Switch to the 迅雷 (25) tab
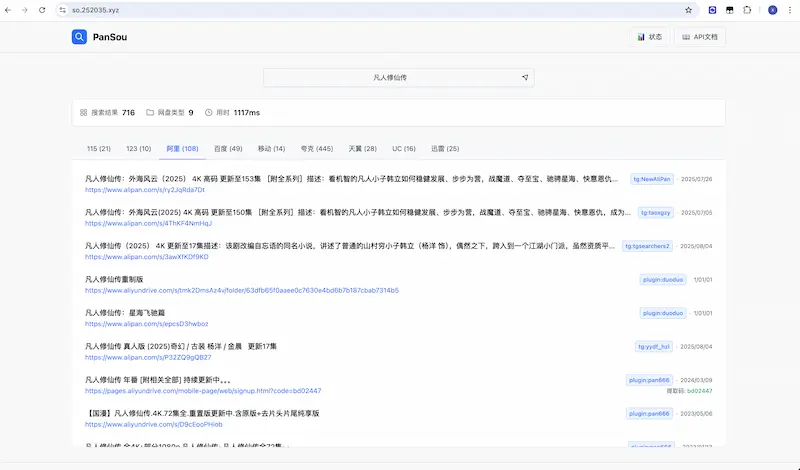Screen dimensions: 800x470 (445, 149)
